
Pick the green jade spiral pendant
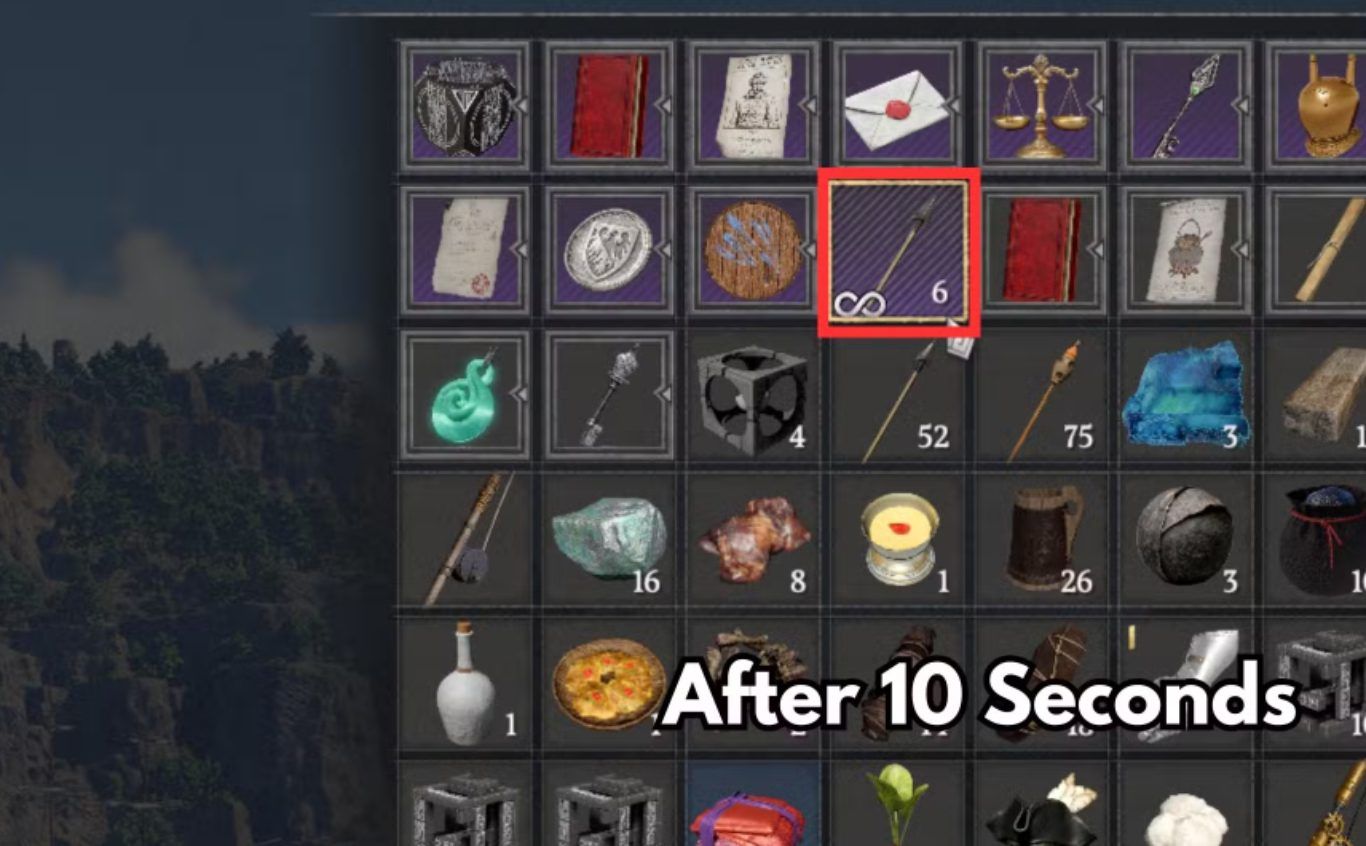(465, 395)
